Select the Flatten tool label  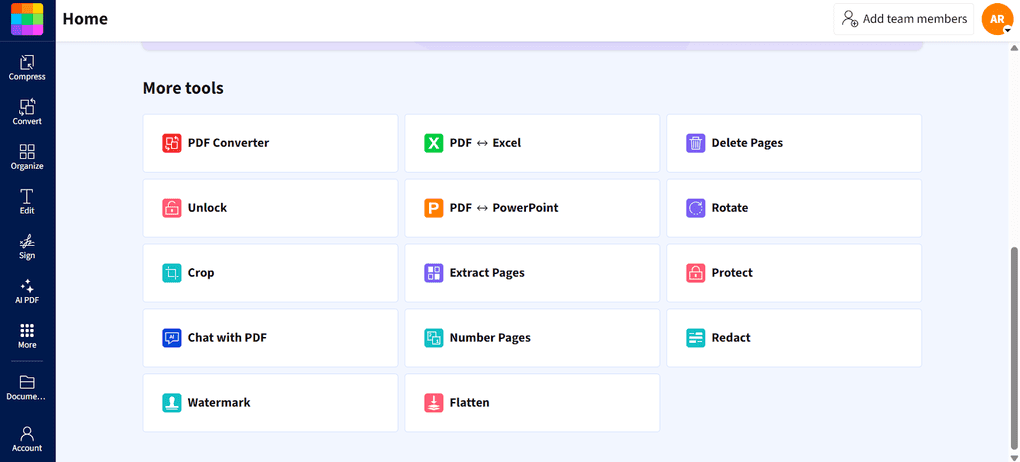tap(470, 403)
